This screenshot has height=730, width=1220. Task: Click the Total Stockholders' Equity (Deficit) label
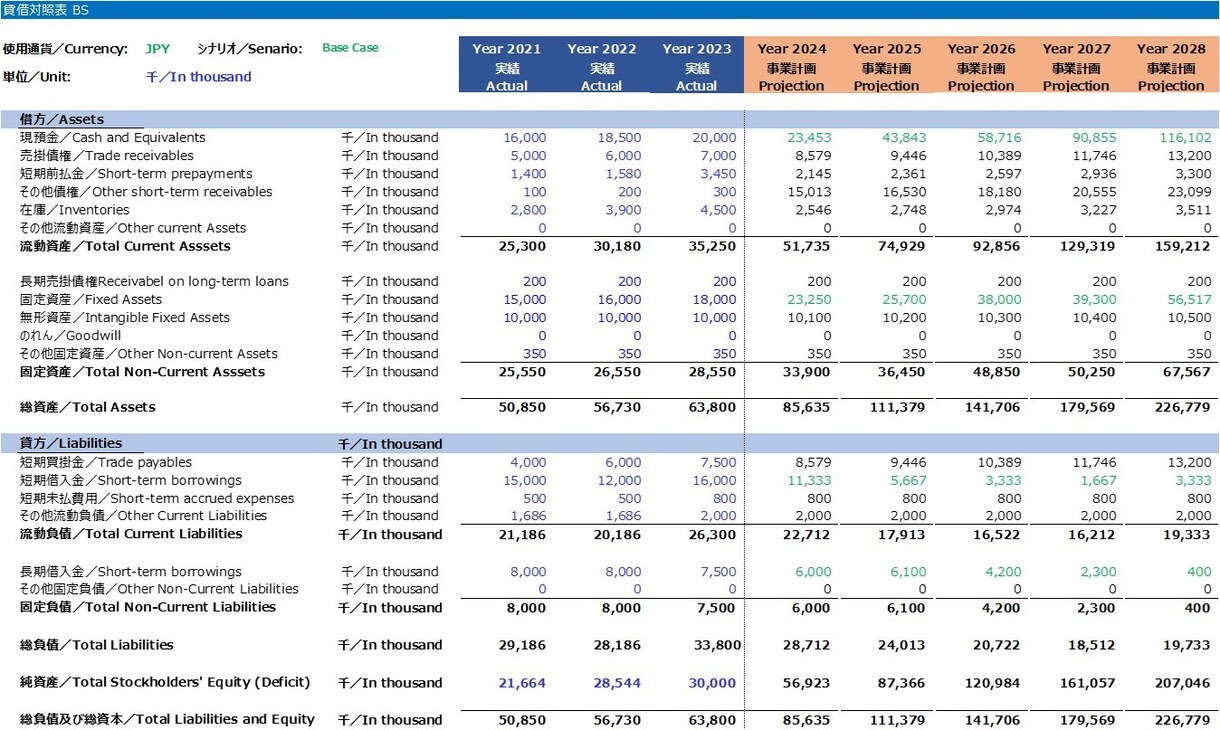pos(165,682)
